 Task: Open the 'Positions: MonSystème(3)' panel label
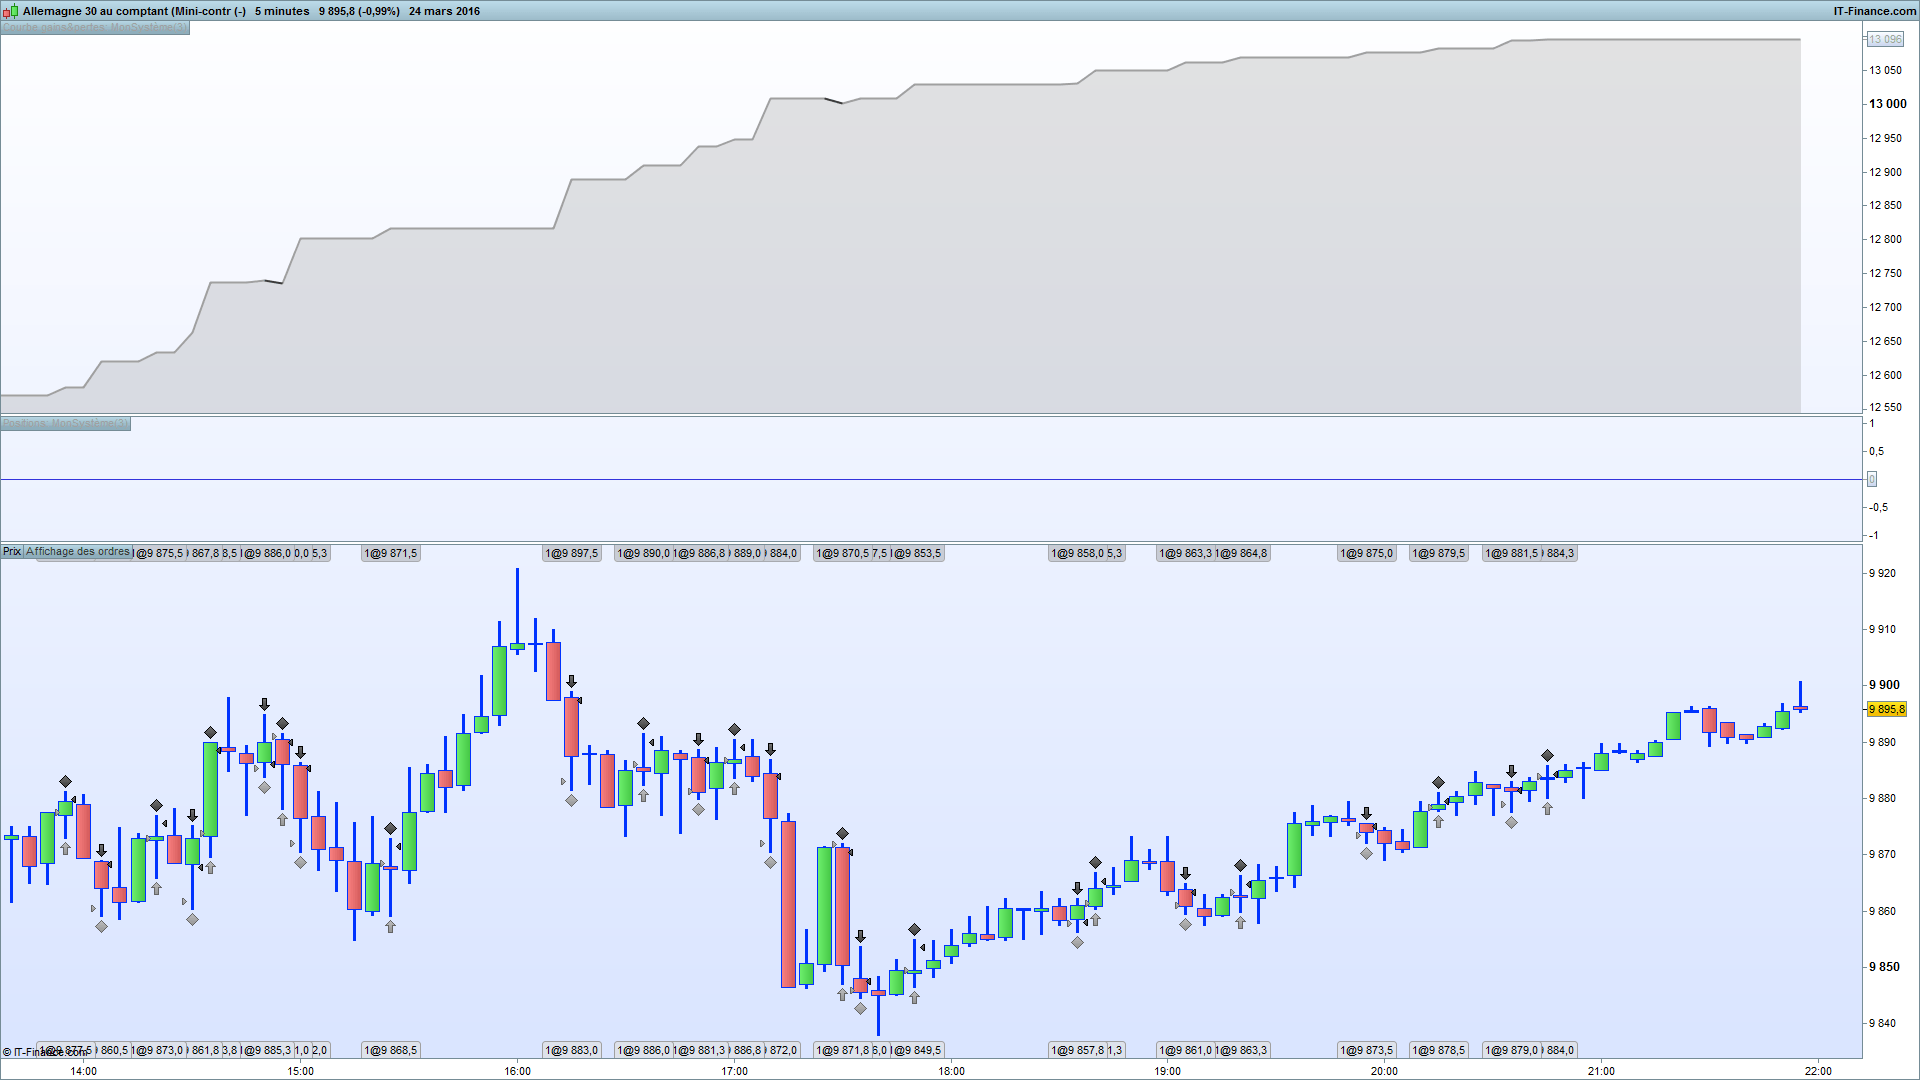coord(65,424)
